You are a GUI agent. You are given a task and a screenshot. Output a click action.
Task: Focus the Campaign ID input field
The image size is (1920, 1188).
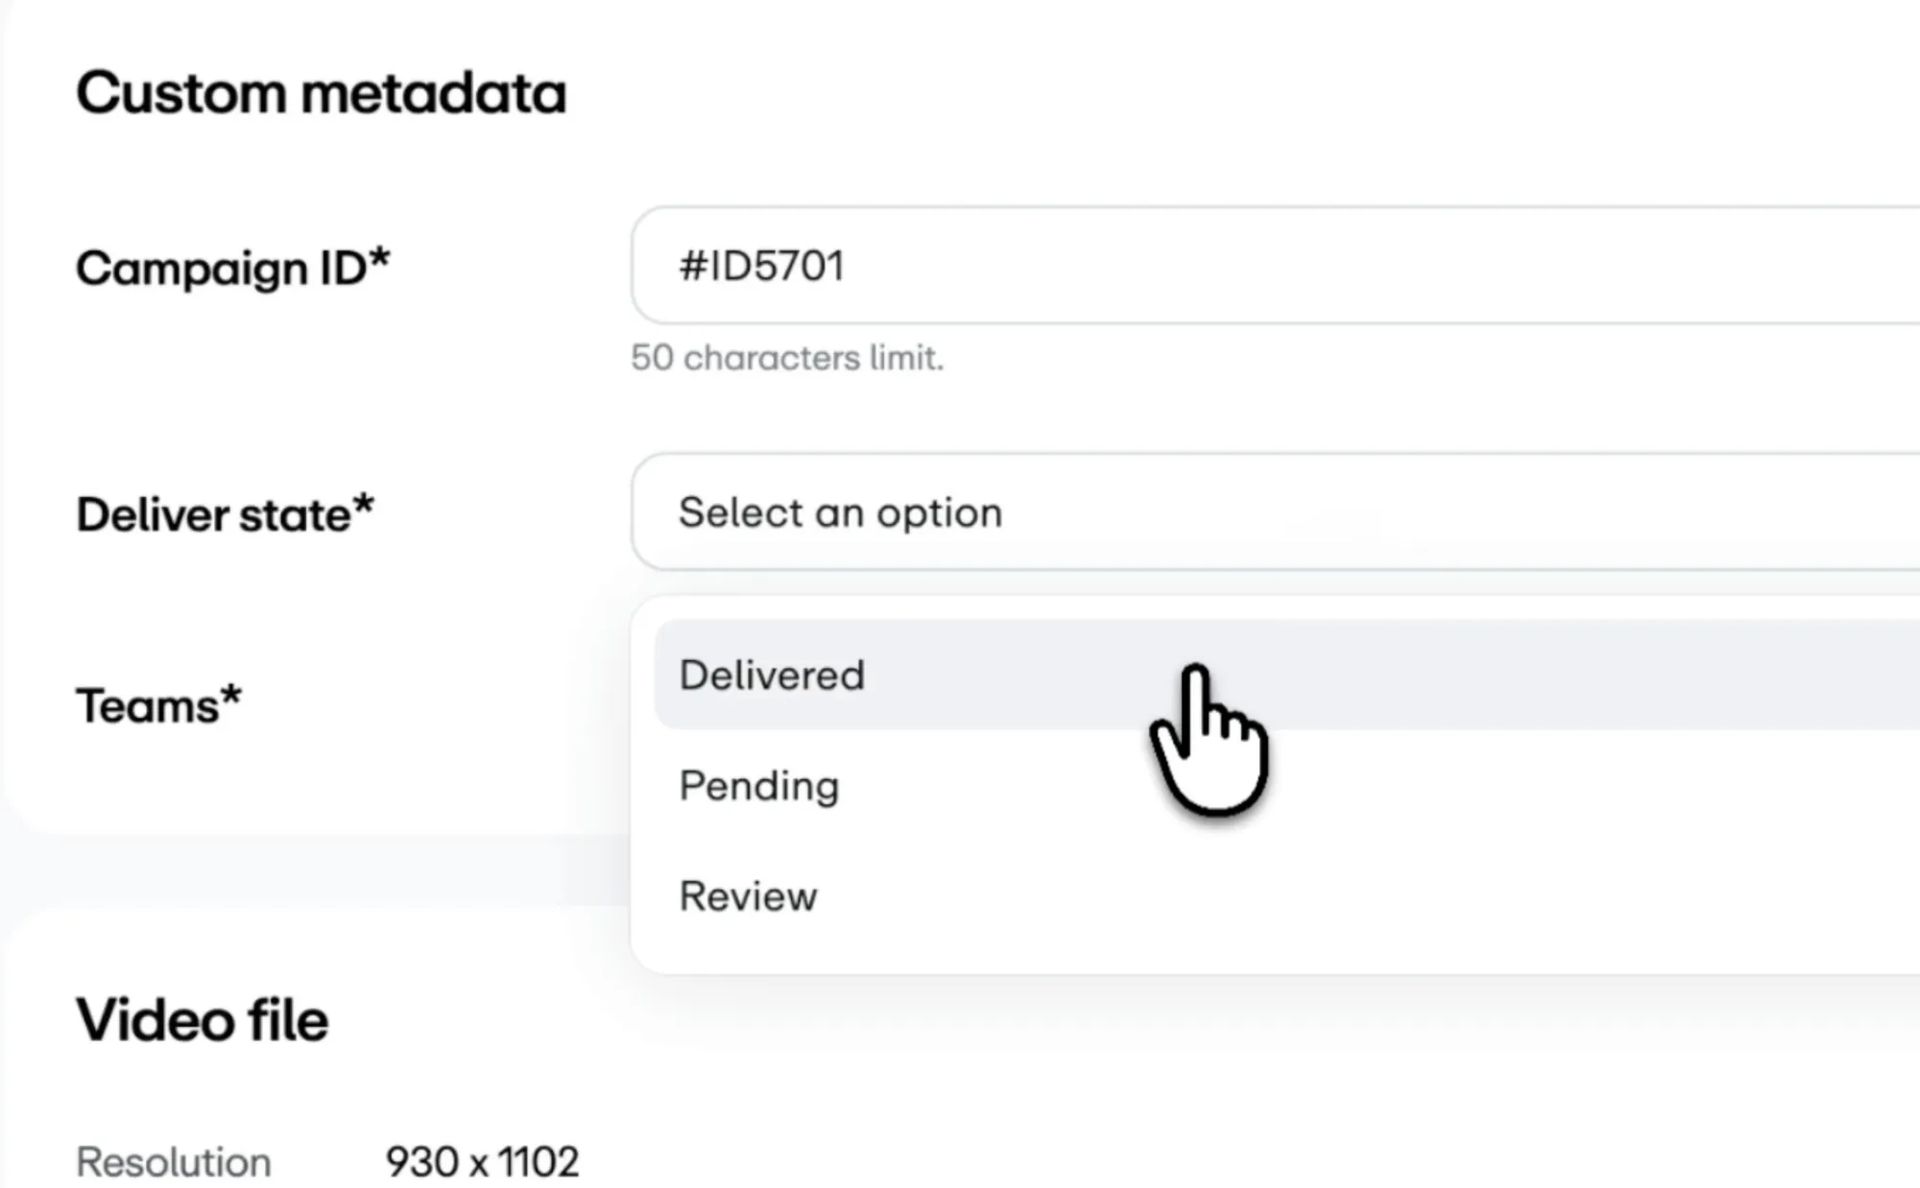click(1275, 265)
